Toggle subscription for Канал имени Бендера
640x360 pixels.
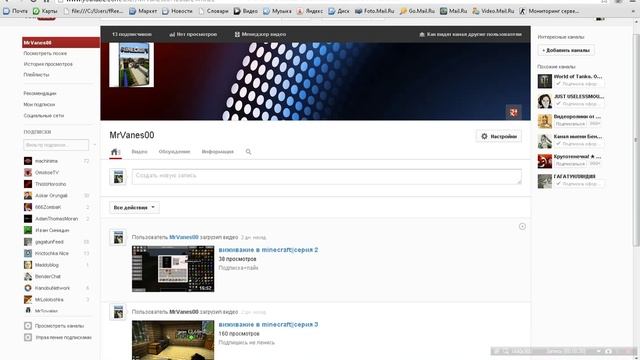579,144
